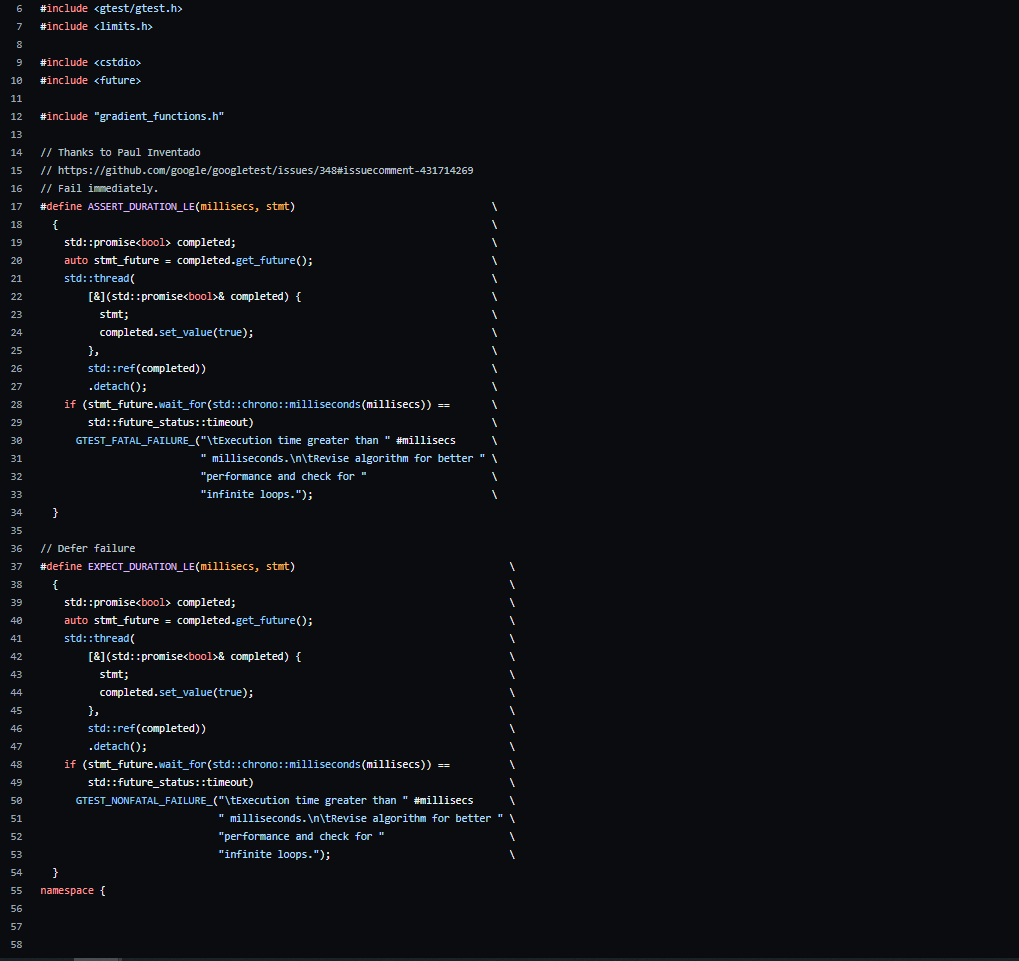Click the limits.h include statement
Image resolution: width=1019 pixels, height=961 pixels.
[95, 26]
